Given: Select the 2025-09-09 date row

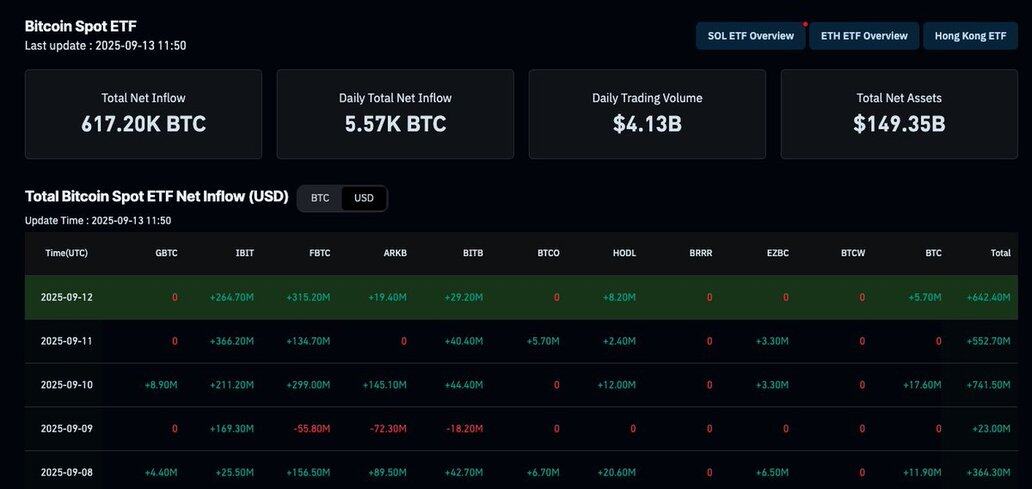Looking at the screenshot, I should click(x=521, y=428).
